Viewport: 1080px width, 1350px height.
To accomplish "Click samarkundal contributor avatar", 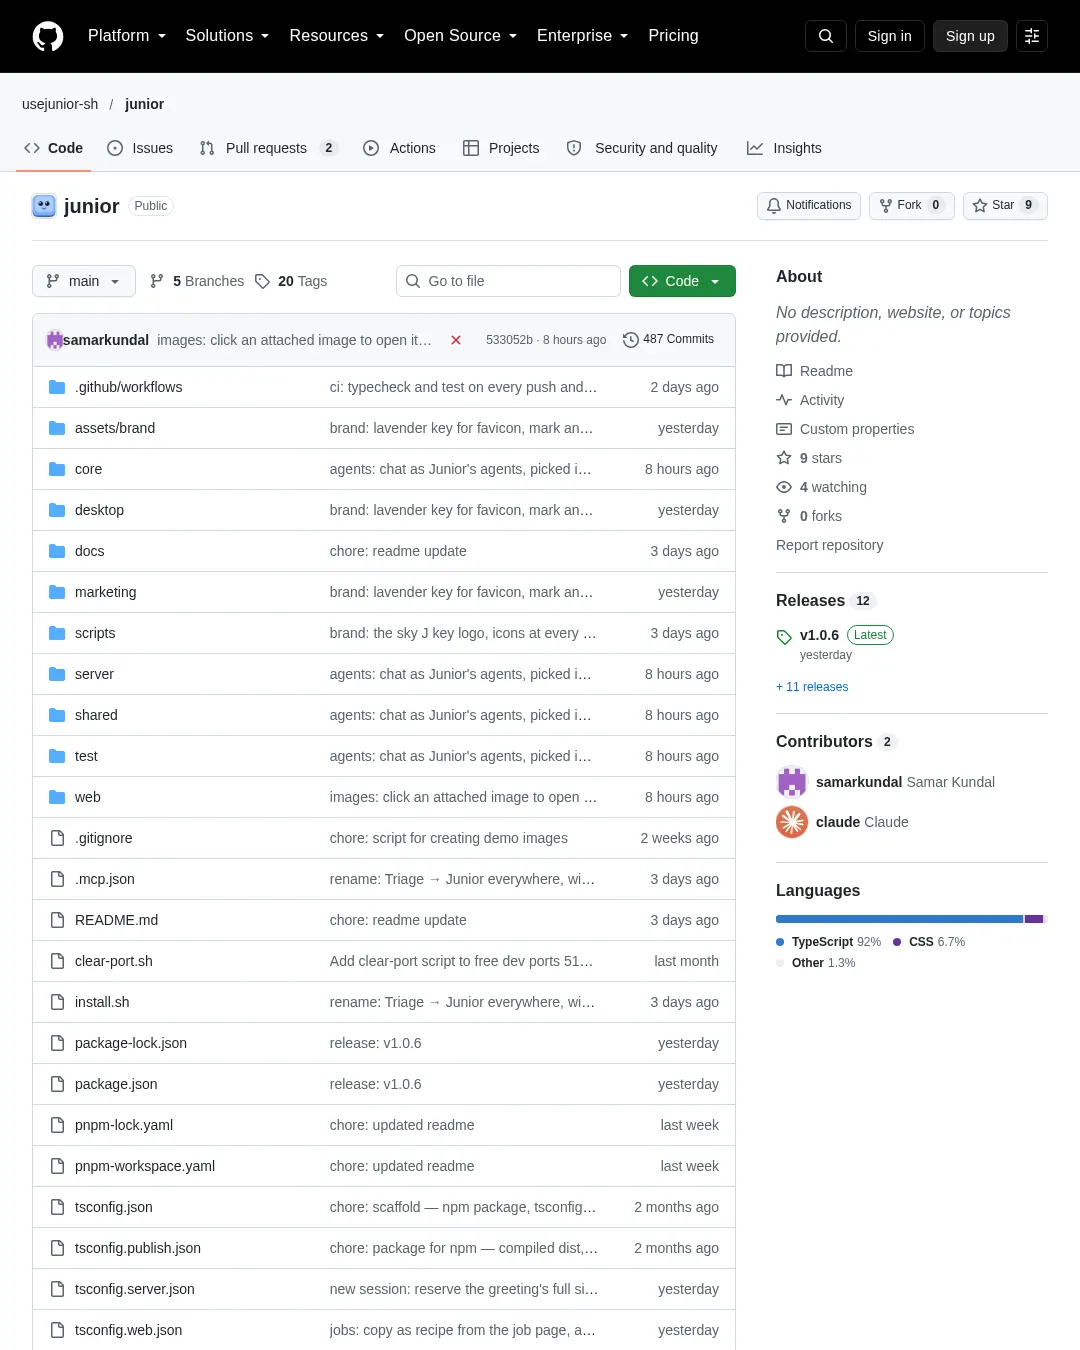I will tap(792, 782).
